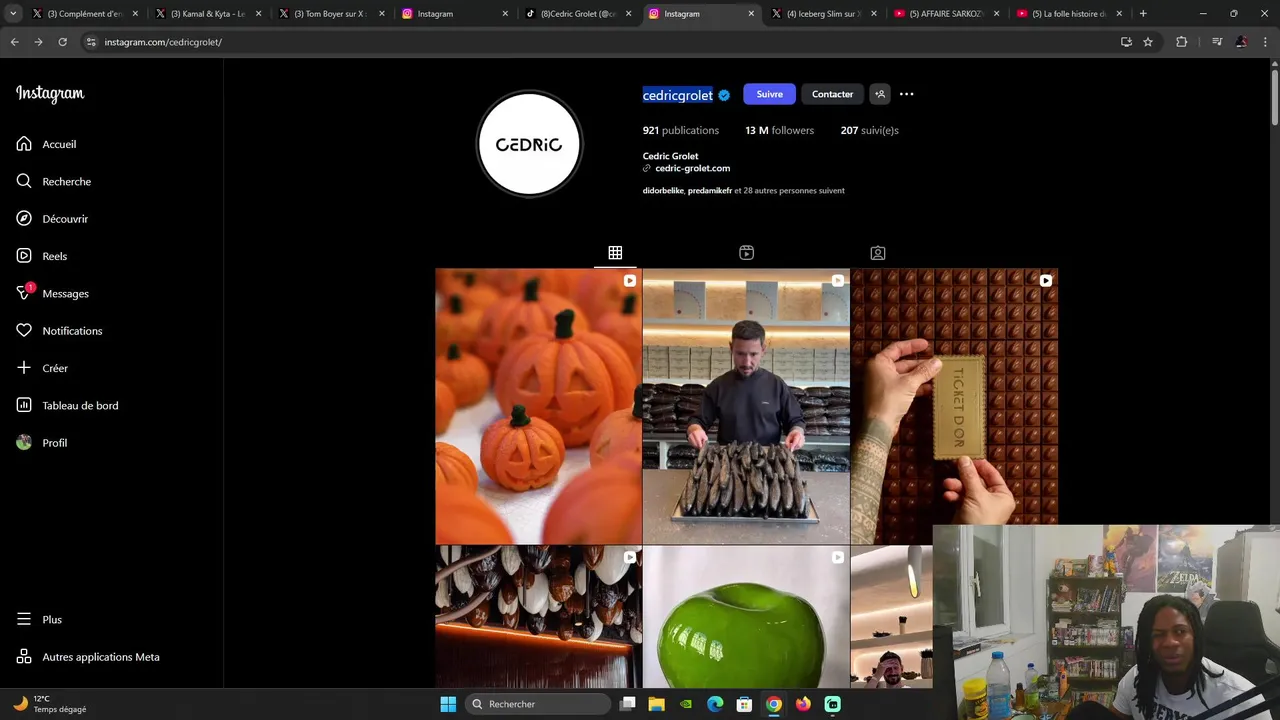Open the Chrome tab search dropdown
The image size is (1280, 720).
[x=13, y=14]
